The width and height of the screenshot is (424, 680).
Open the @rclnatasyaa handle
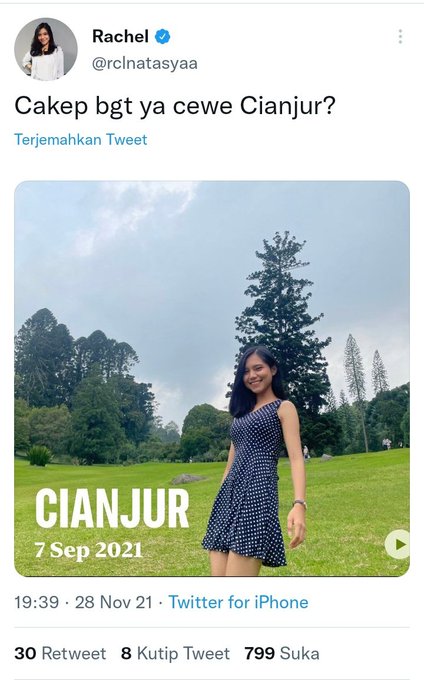(145, 63)
